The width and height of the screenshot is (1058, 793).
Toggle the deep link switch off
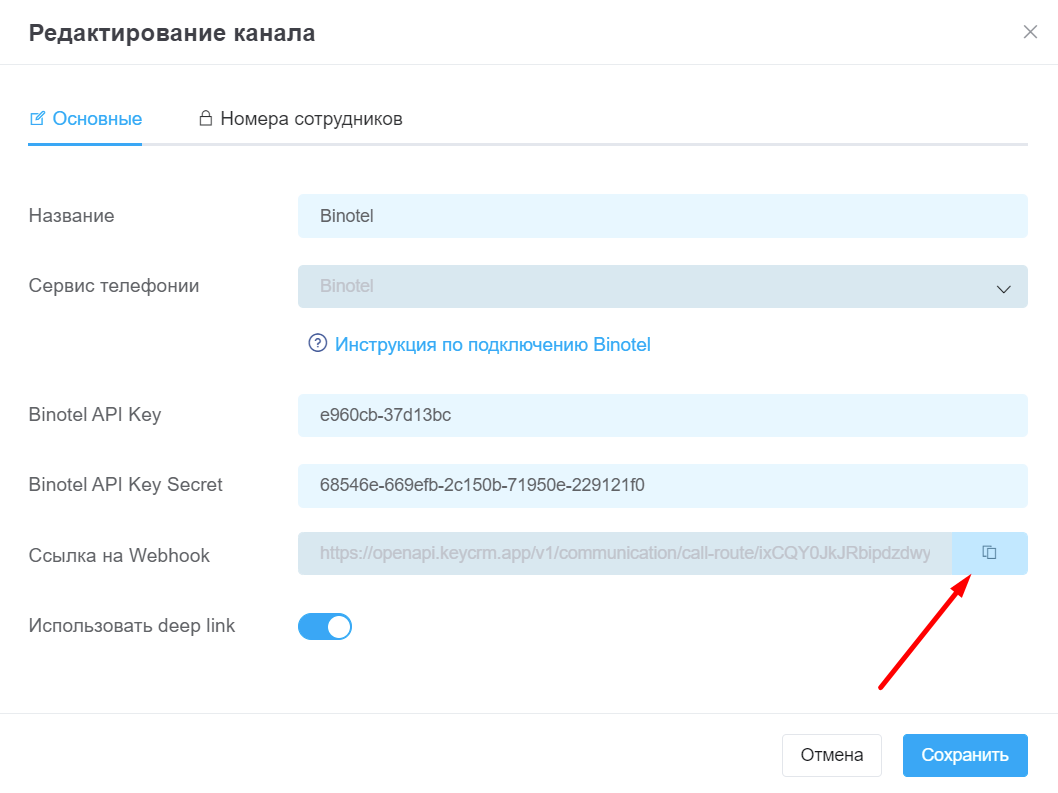tap(325, 626)
